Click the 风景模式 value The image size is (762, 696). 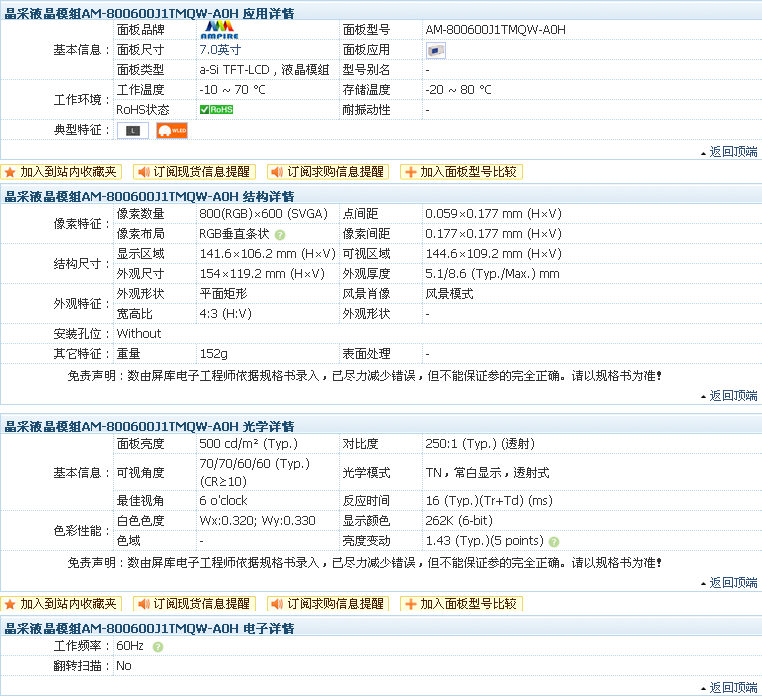[x=450, y=294]
